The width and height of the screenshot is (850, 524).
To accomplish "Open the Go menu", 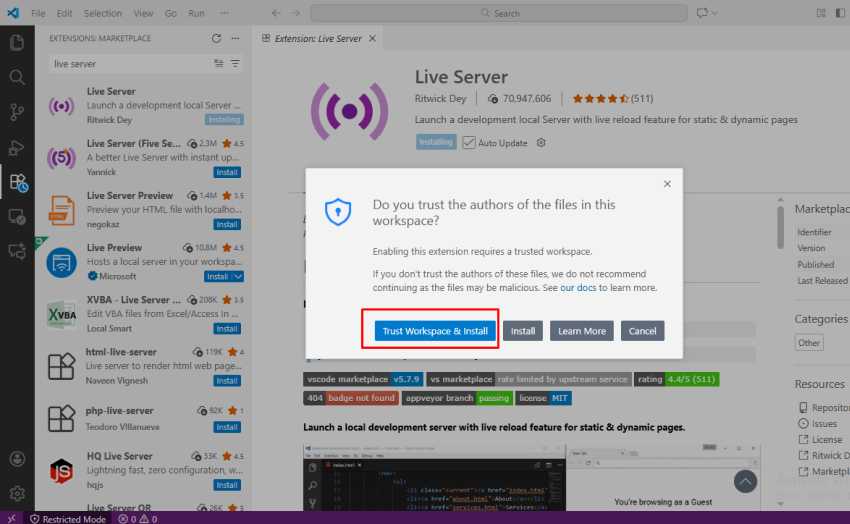I will (170, 13).
